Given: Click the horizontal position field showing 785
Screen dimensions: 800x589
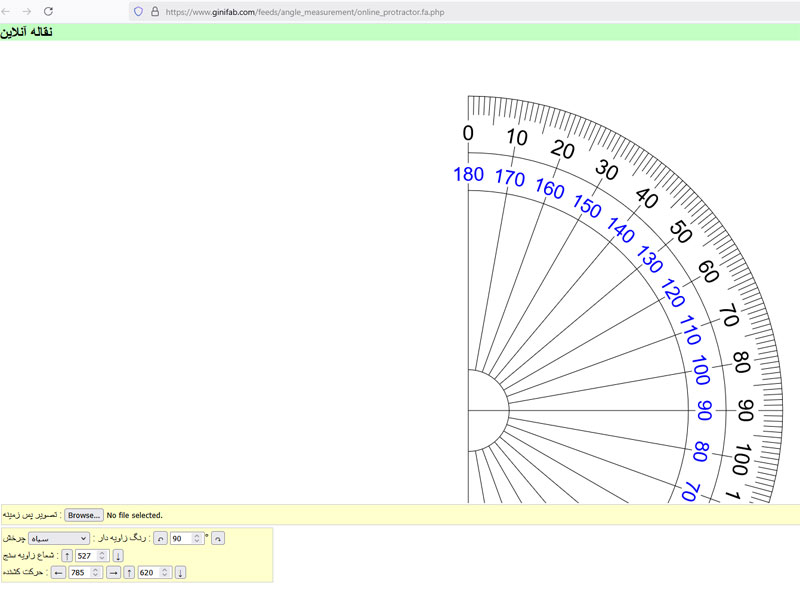Looking at the screenshot, I should click(x=80, y=572).
